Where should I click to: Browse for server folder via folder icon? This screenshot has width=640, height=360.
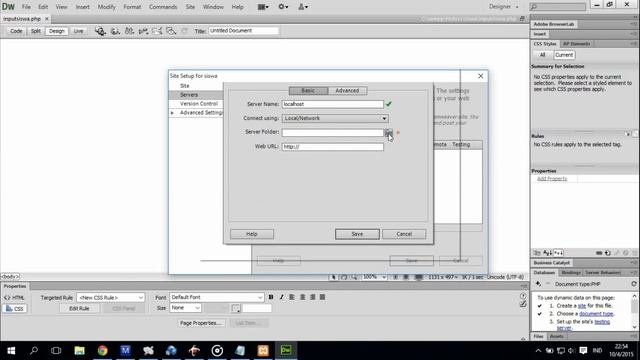[388, 132]
